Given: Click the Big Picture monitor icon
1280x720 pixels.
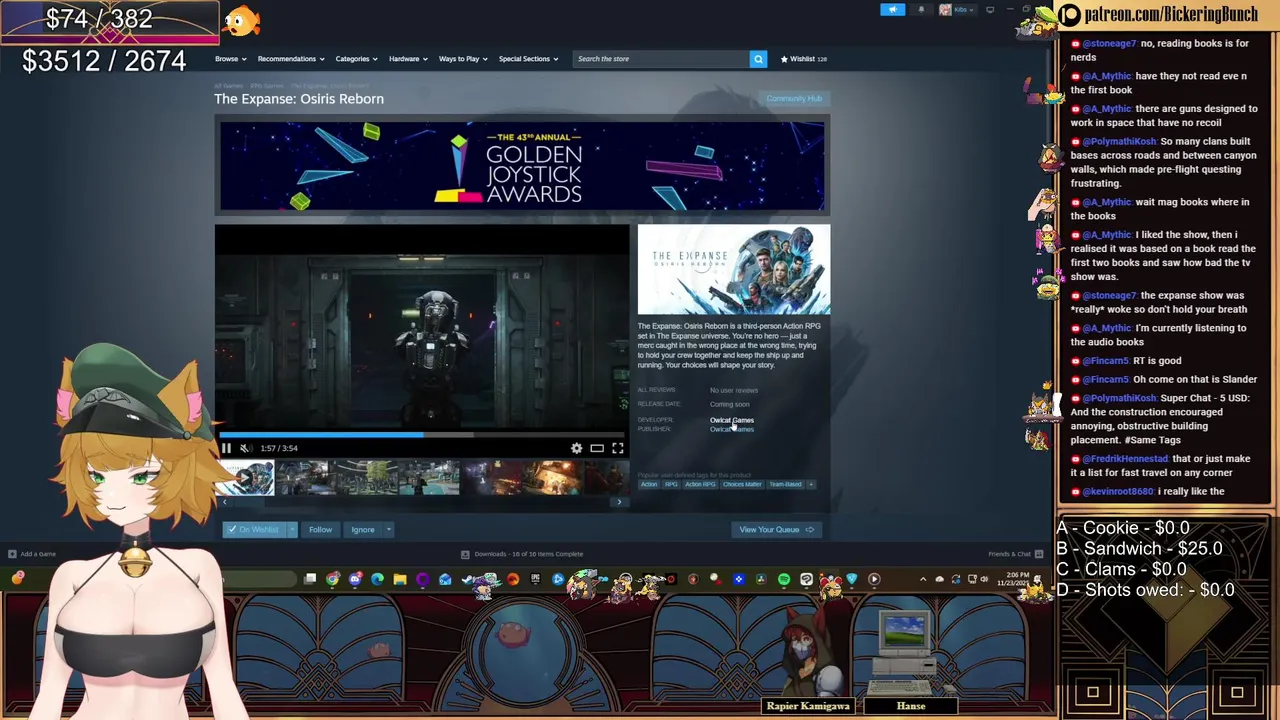Looking at the screenshot, I should [x=990, y=10].
